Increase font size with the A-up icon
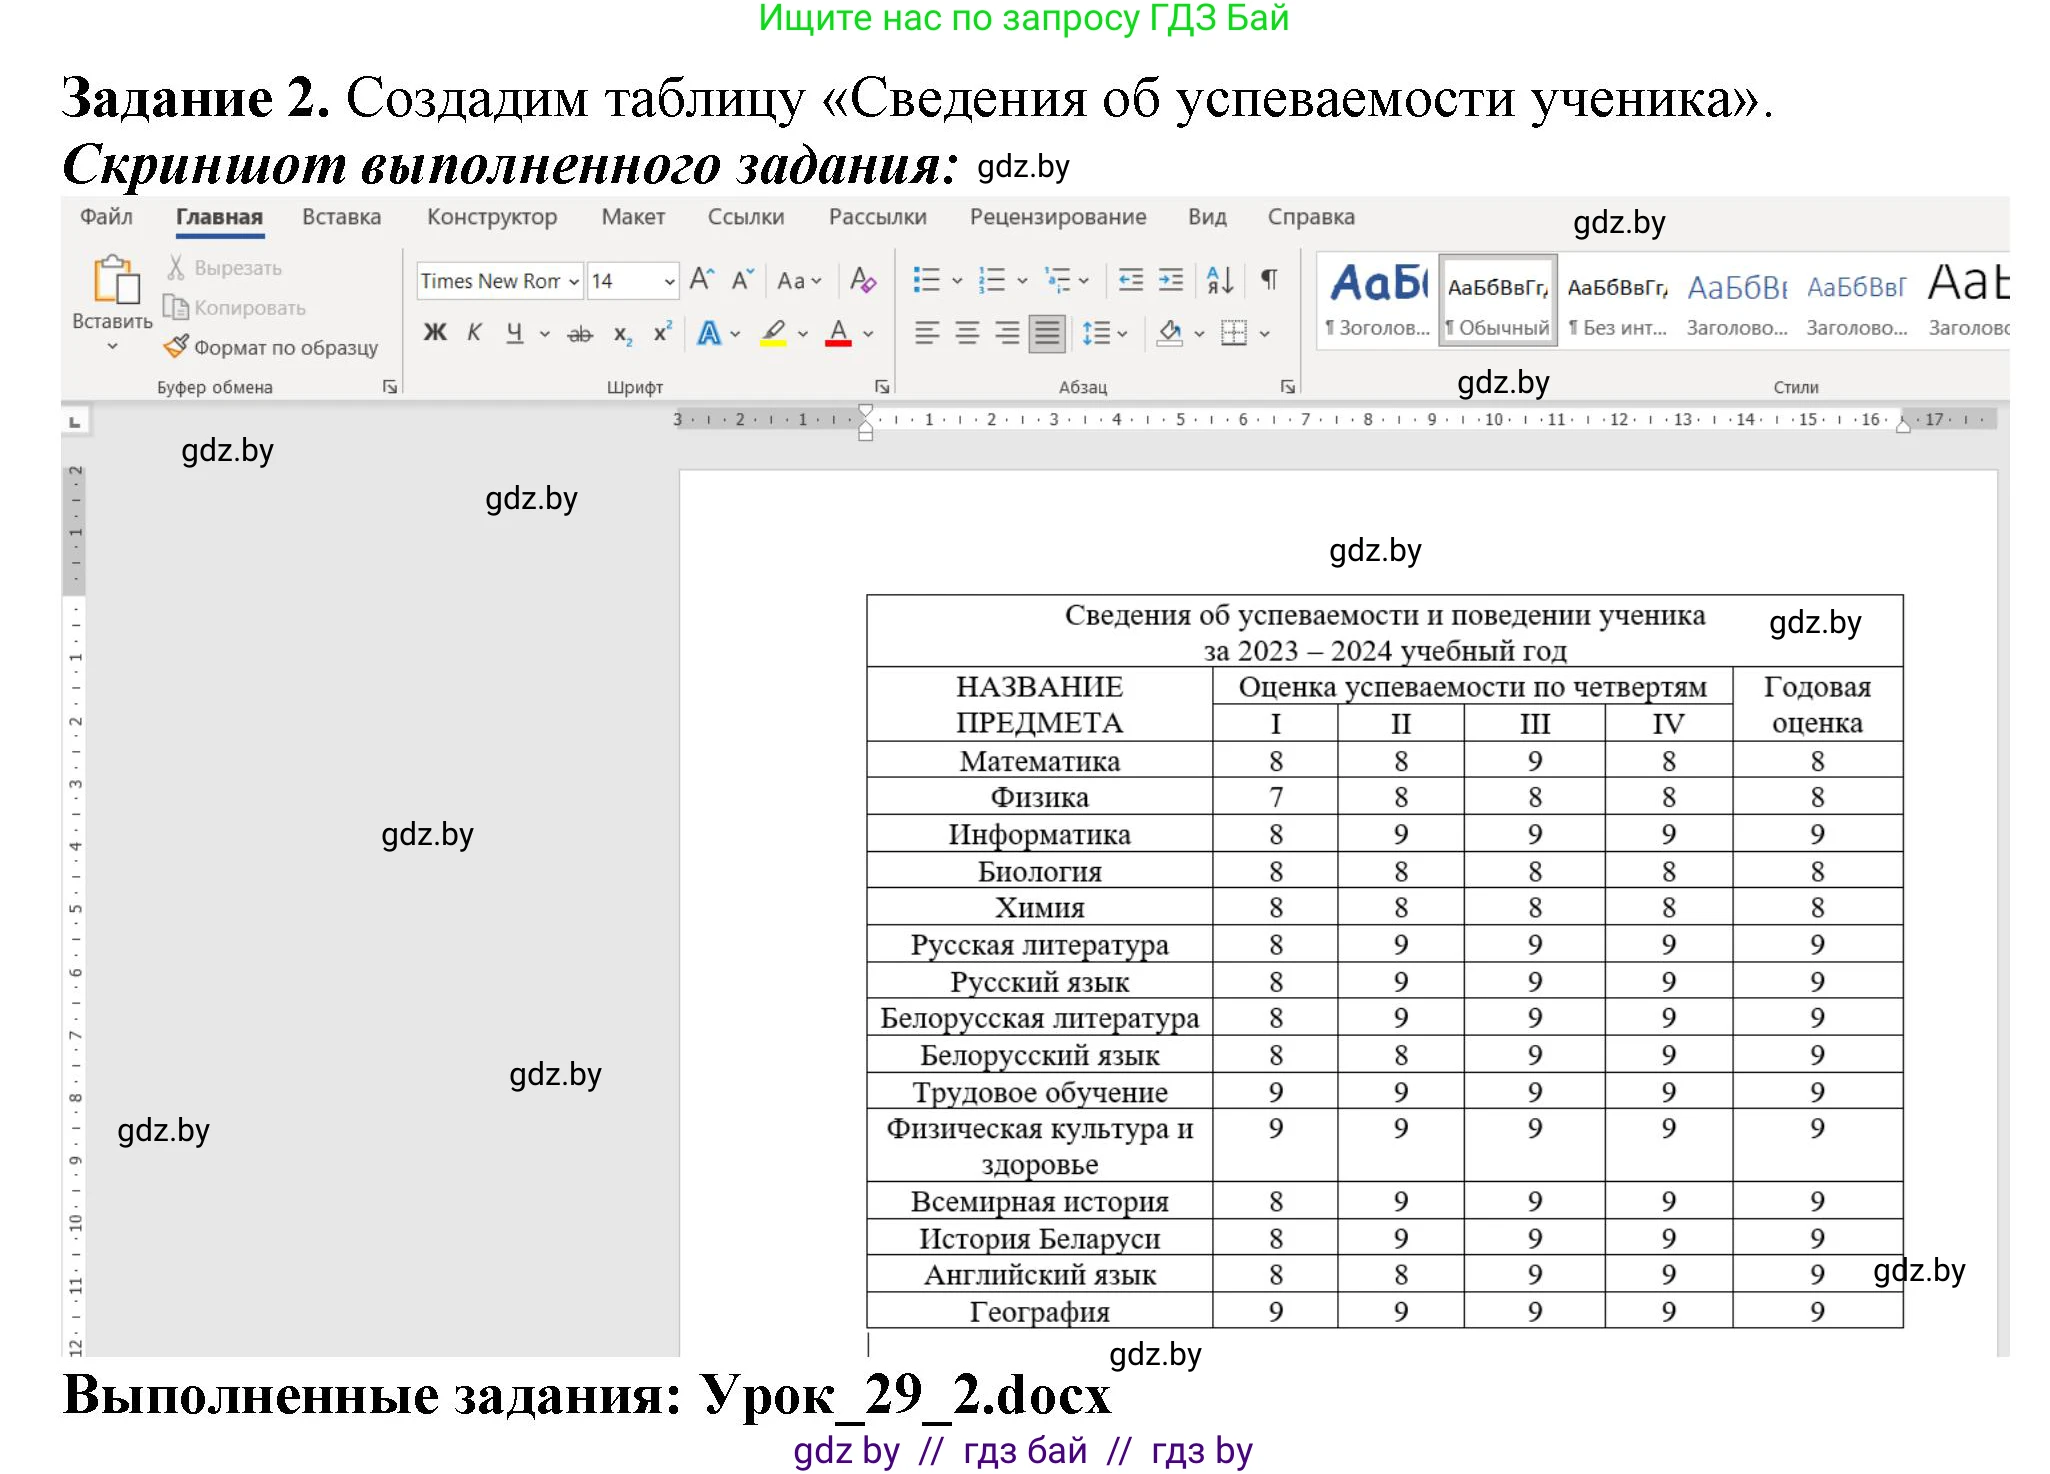Viewport: 2050px width, 1474px height. [x=702, y=279]
